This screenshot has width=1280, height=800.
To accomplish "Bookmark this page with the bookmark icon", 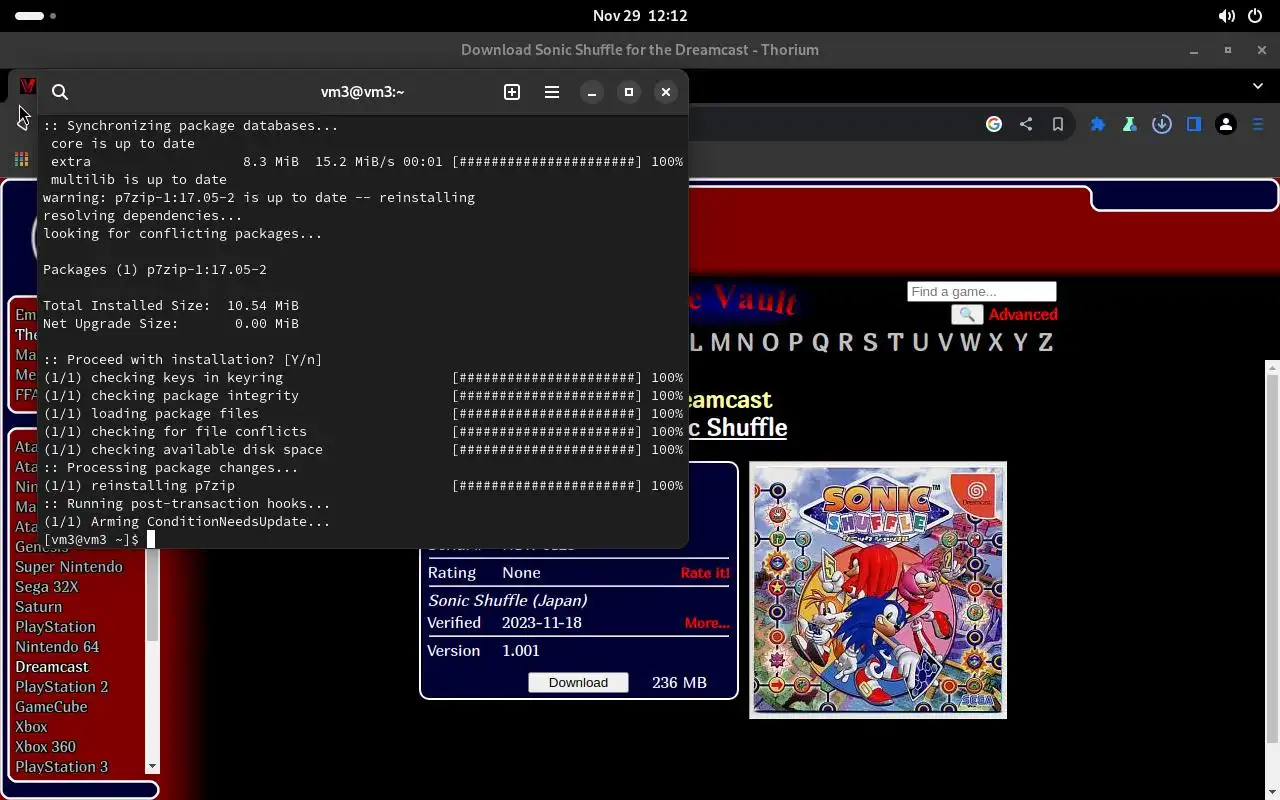I will [x=1058, y=124].
